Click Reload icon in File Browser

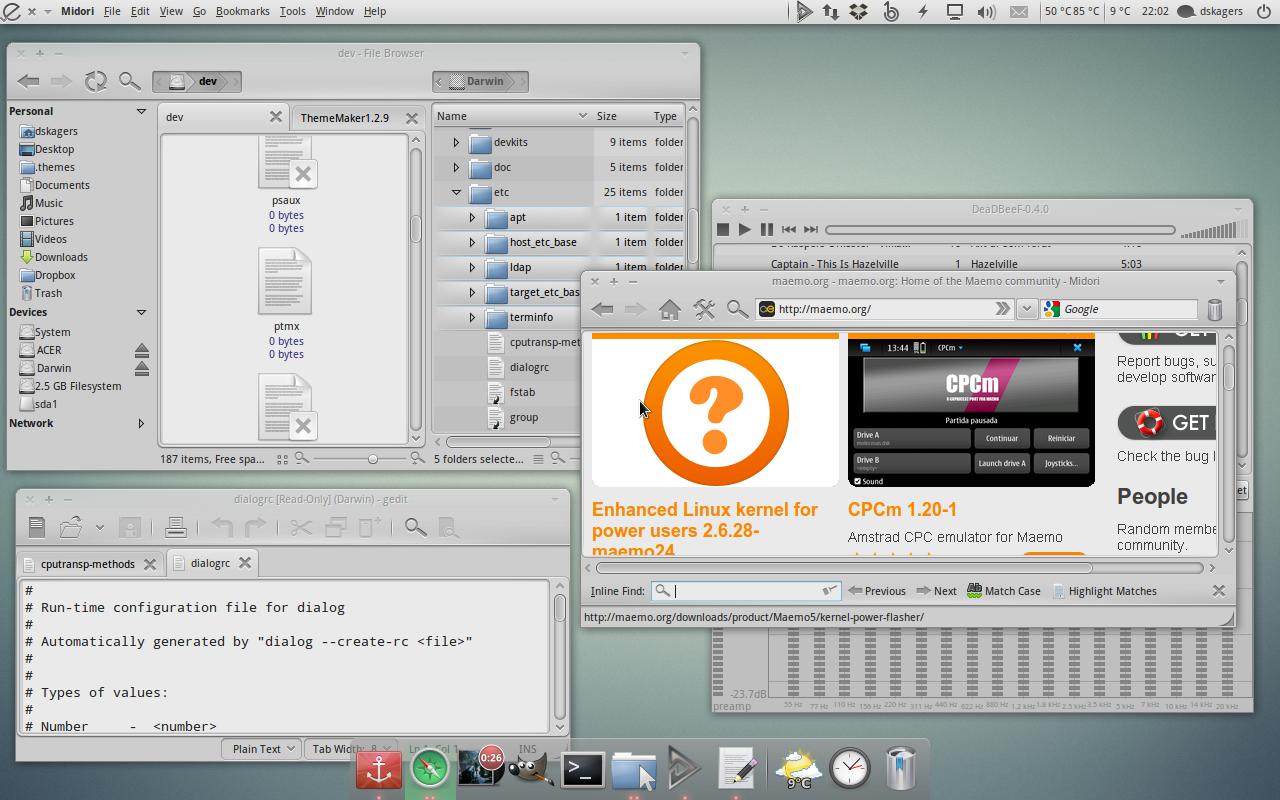(x=96, y=81)
